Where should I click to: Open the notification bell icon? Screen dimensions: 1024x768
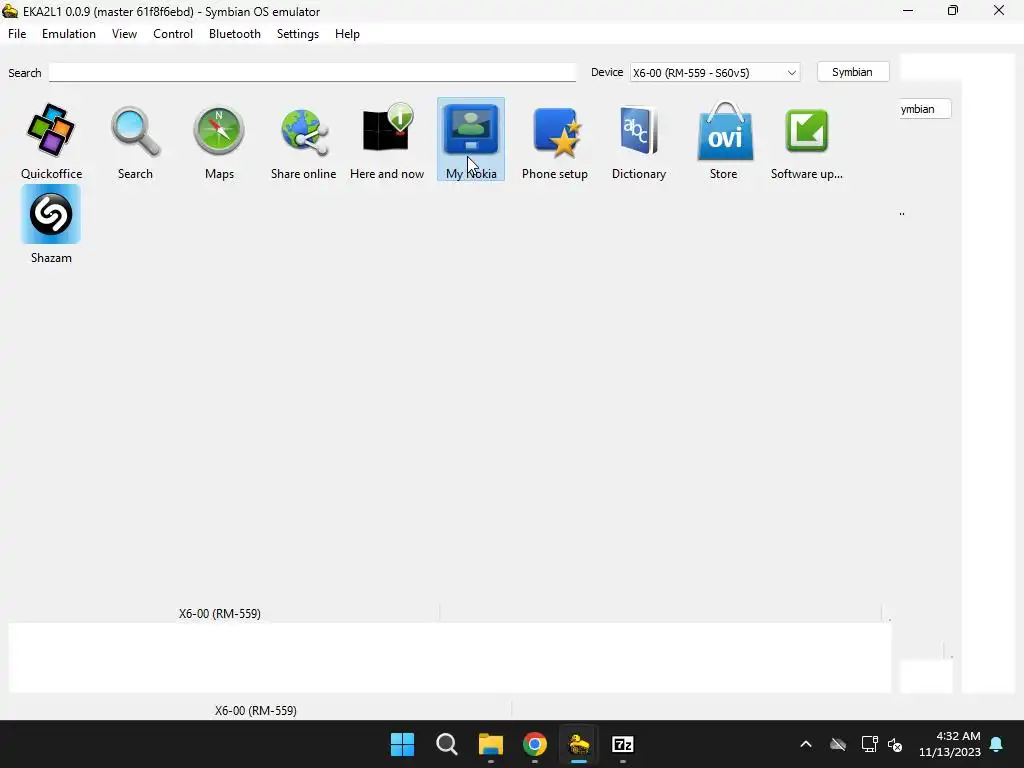coord(997,744)
